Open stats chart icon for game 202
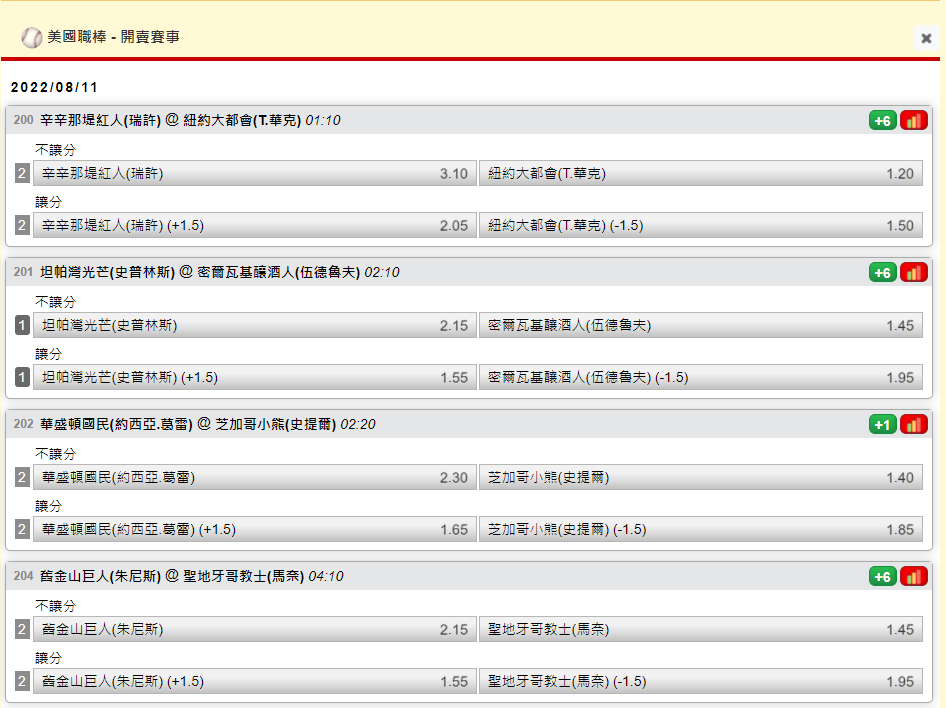Screen dimensions: 946x708 913,425
